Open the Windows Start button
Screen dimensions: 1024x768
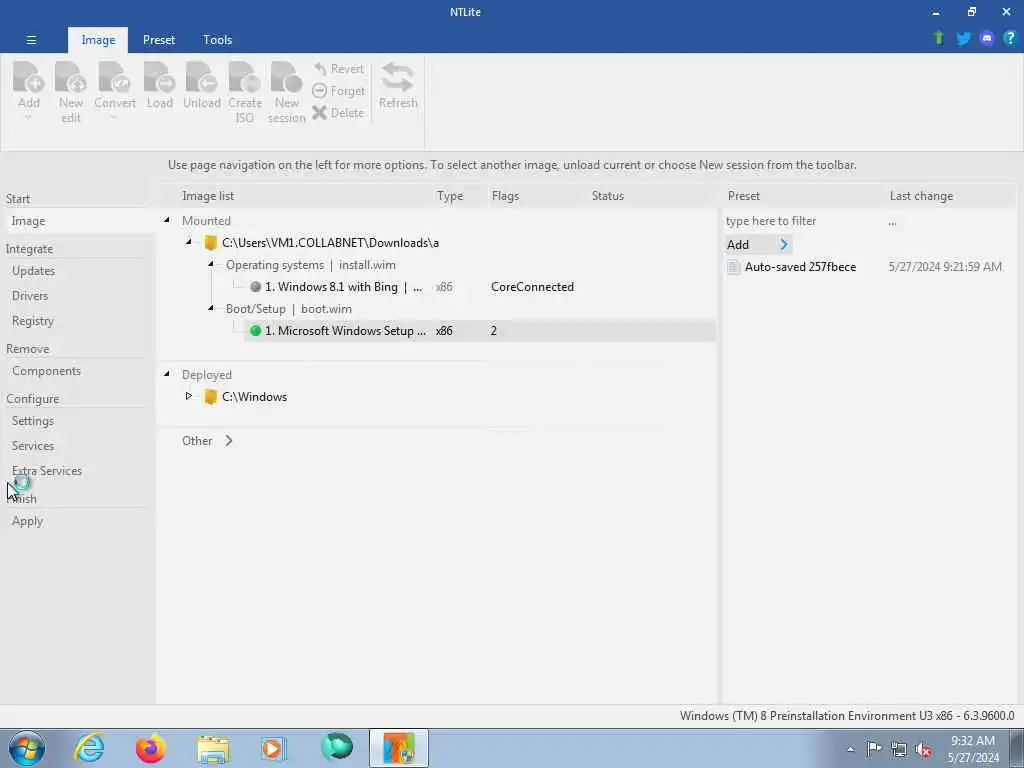(x=27, y=748)
